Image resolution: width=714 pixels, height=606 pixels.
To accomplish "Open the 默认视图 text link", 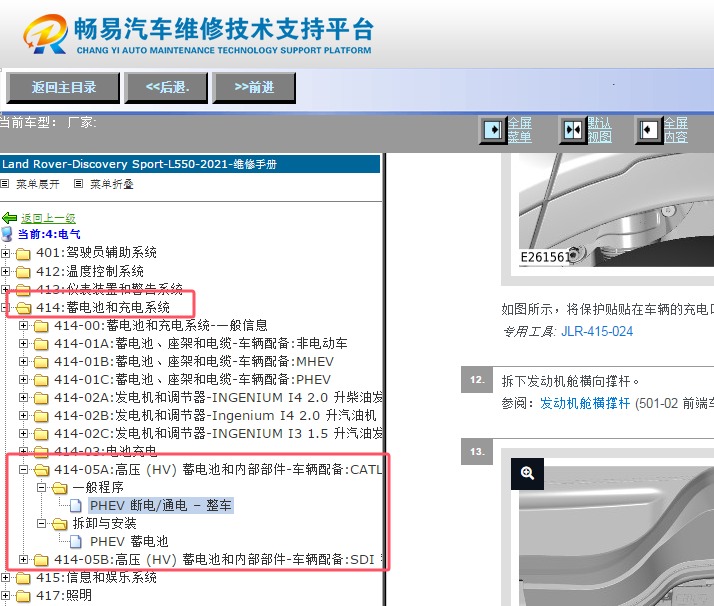I will pyautogui.click(x=599, y=130).
